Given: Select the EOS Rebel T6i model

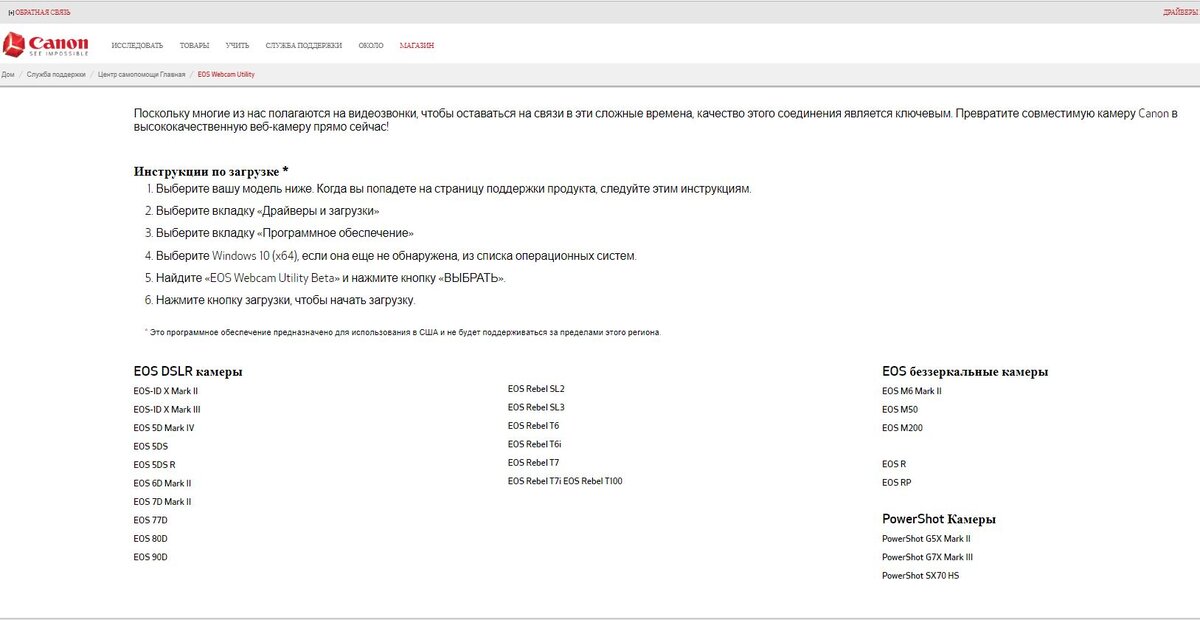Looking at the screenshot, I should pyautogui.click(x=534, y=444).
